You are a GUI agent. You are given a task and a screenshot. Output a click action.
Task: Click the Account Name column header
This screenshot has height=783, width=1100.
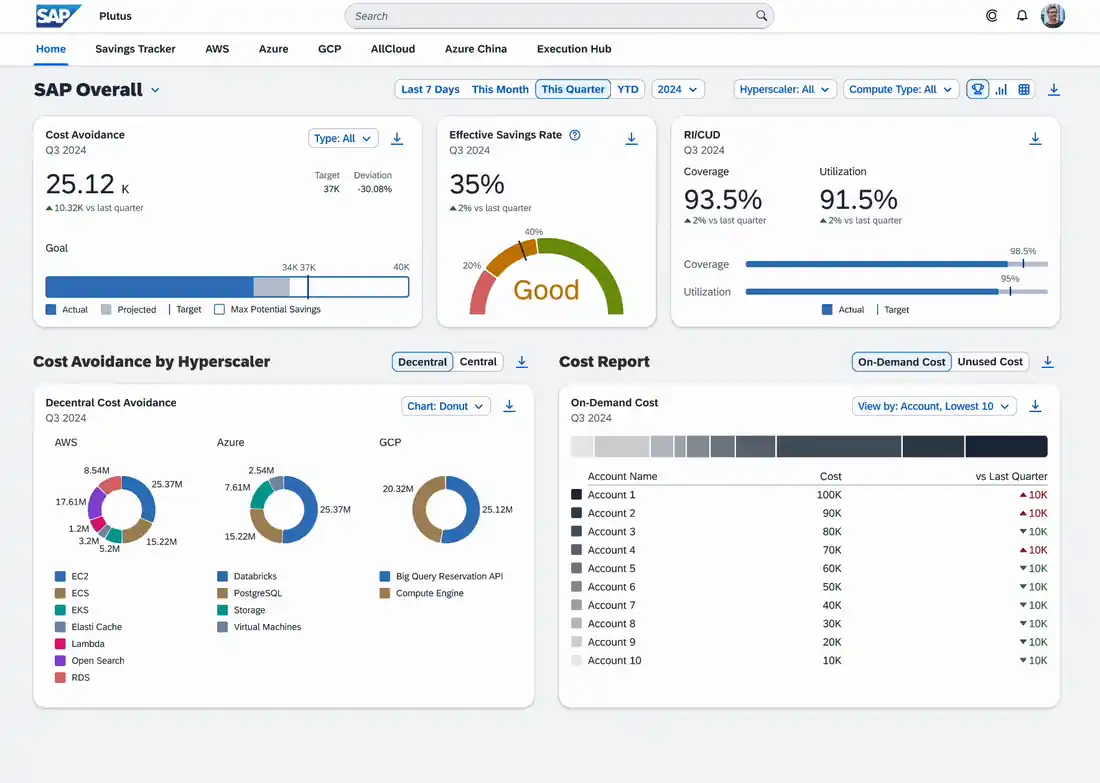(x=622, y=476)
